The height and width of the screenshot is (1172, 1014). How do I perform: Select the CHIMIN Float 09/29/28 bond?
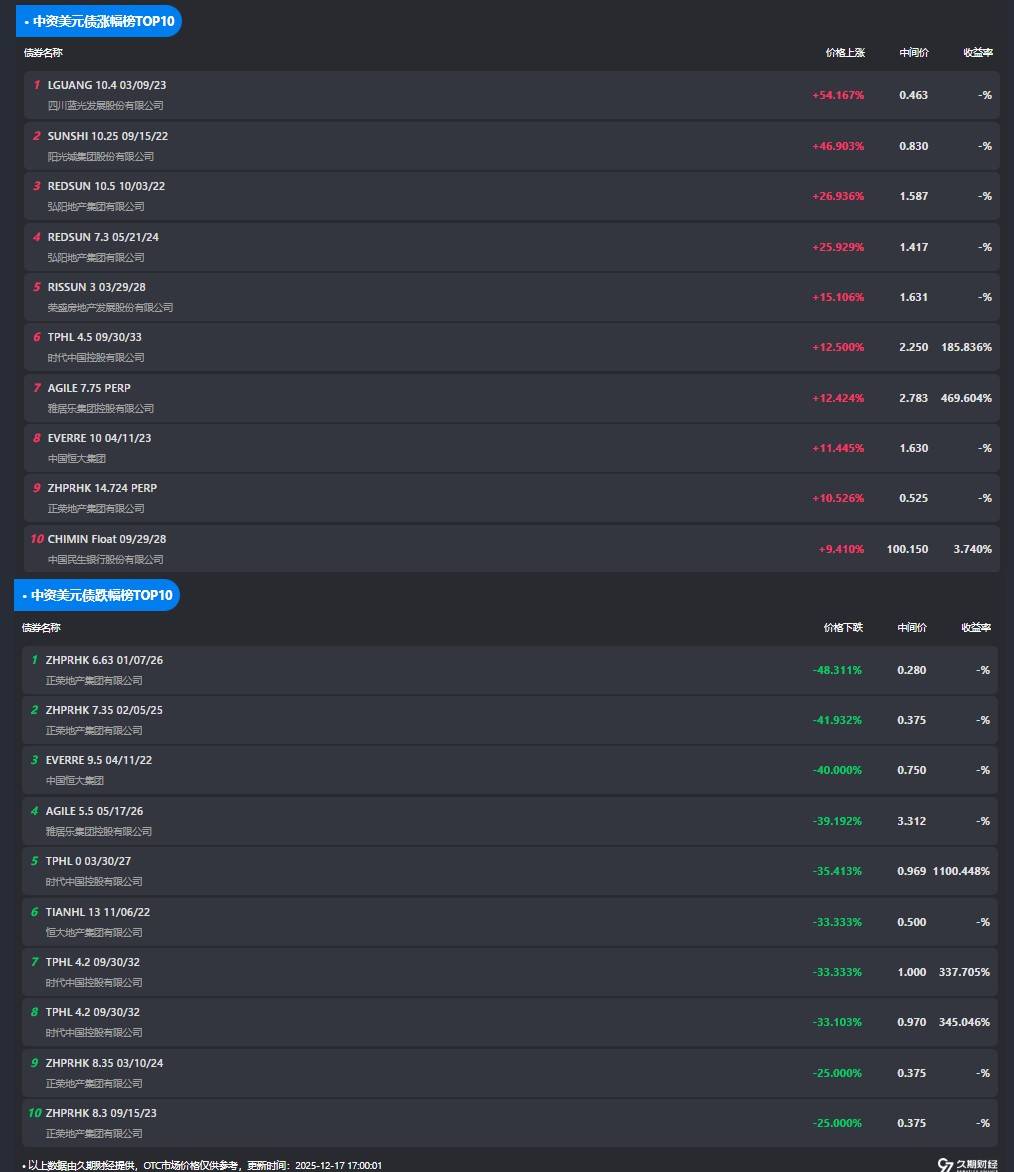coord(107,539)
